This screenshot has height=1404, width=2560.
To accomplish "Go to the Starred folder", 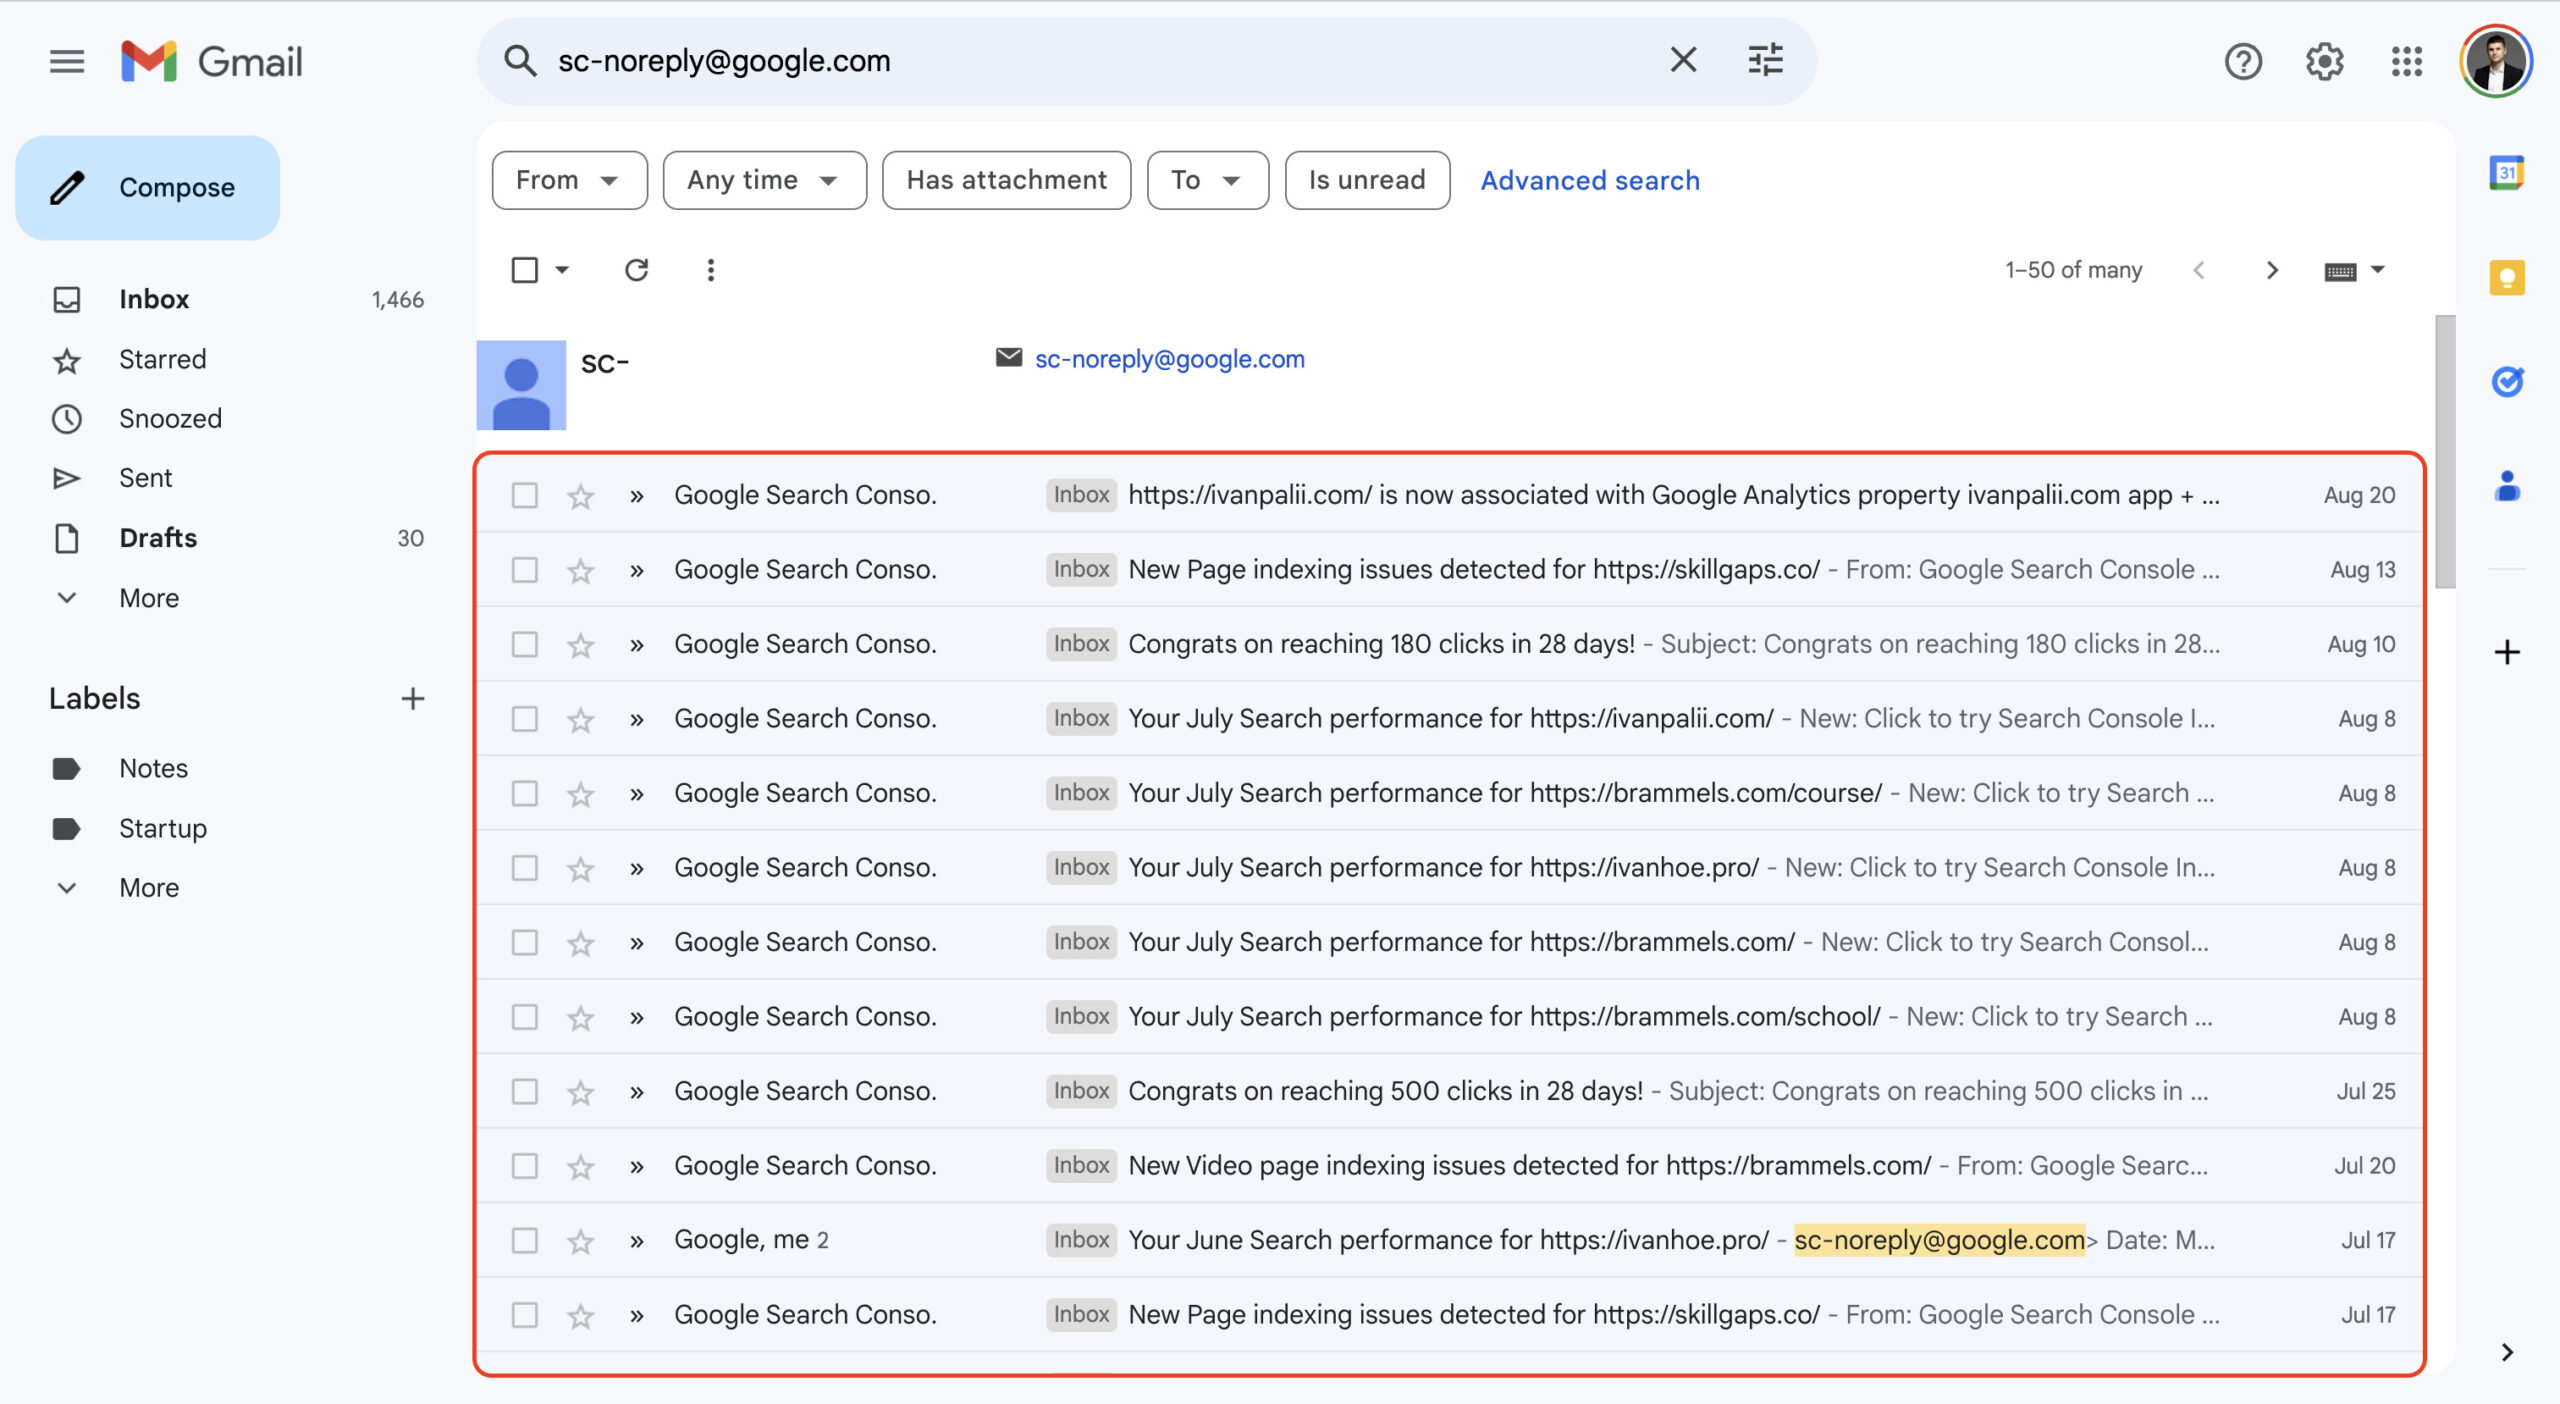I will tap(162, 359).
